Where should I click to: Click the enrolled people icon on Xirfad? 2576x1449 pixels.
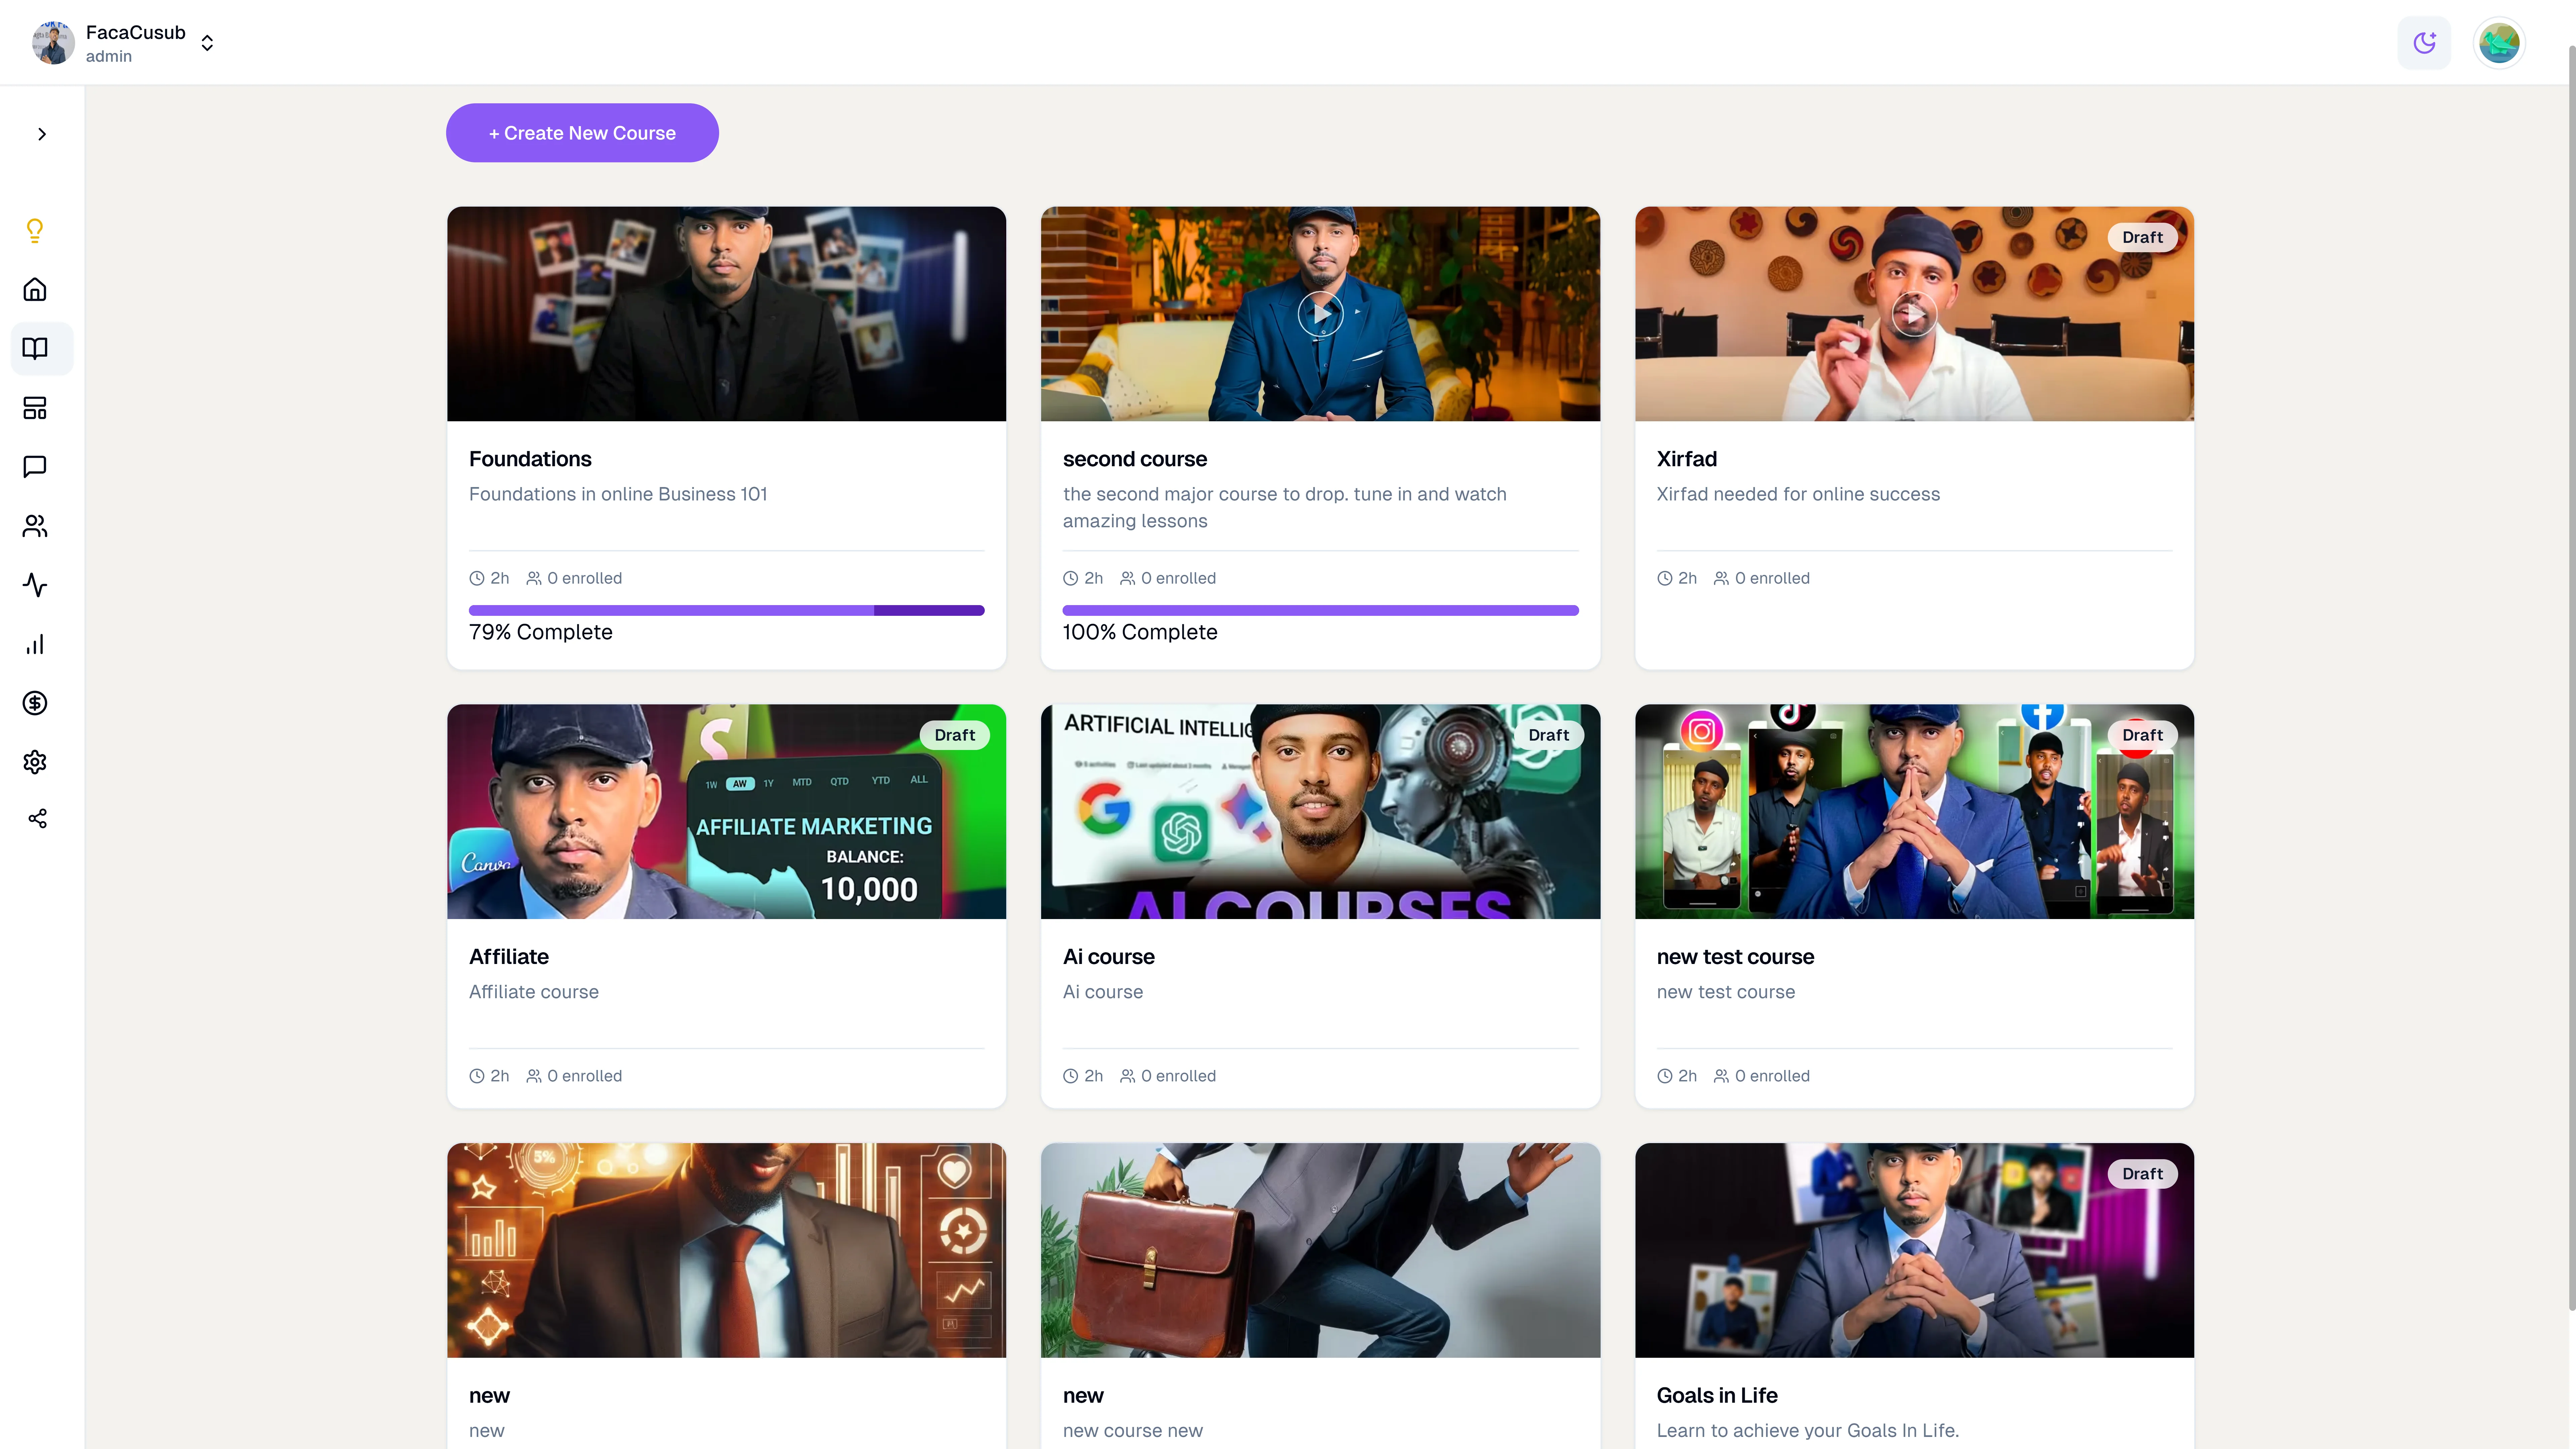pyautogui.click(x=1722, y=578)
